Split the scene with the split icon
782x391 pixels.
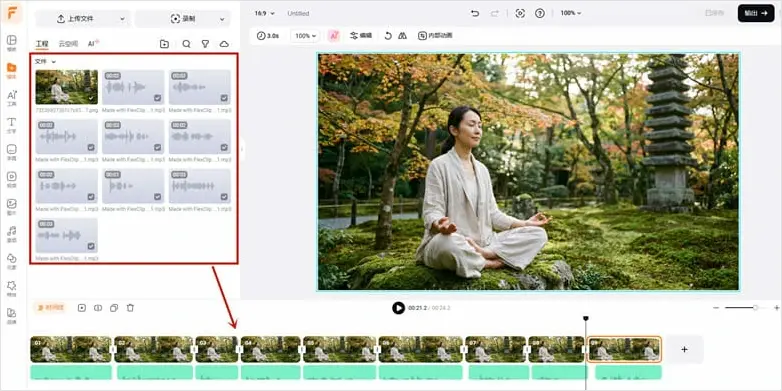98,308
